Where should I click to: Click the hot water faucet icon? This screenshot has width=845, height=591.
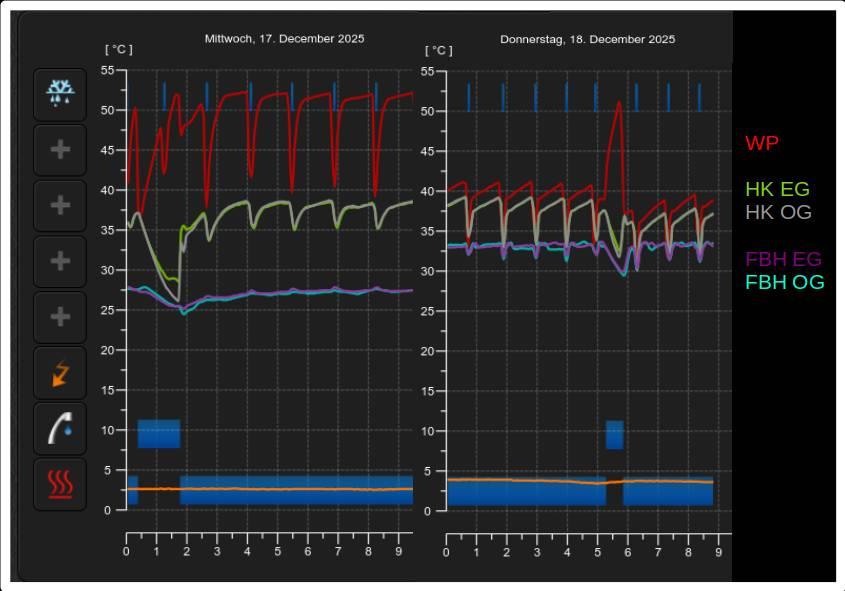[60, 429]
